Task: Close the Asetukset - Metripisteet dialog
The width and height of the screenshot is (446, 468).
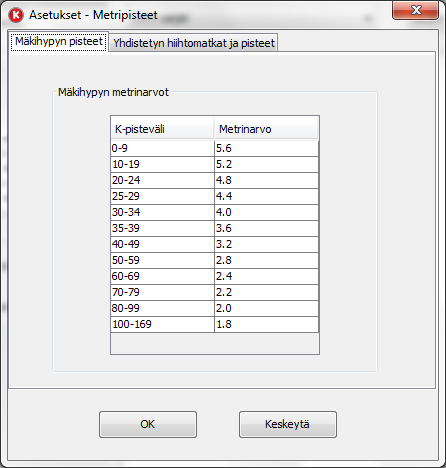Action: click(x=416, y=10)
